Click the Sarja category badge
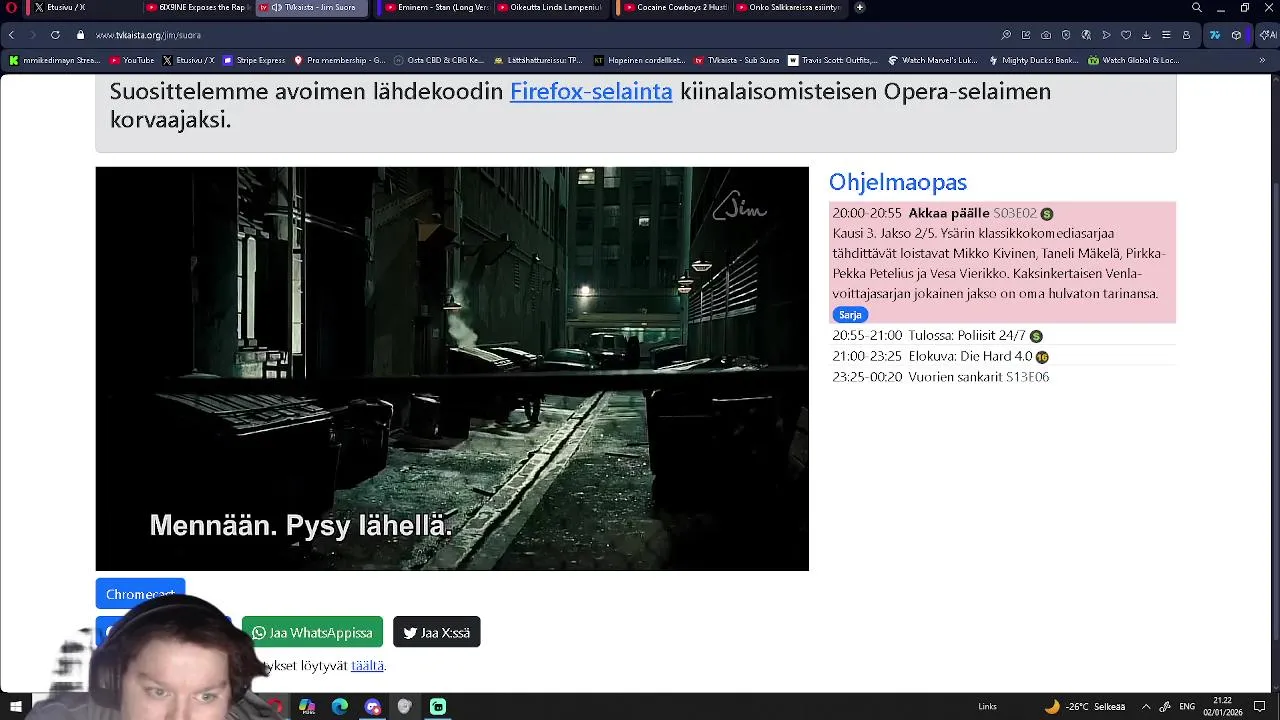The image size is (1280, 720). pyautogui.click(x=850, y=314)
